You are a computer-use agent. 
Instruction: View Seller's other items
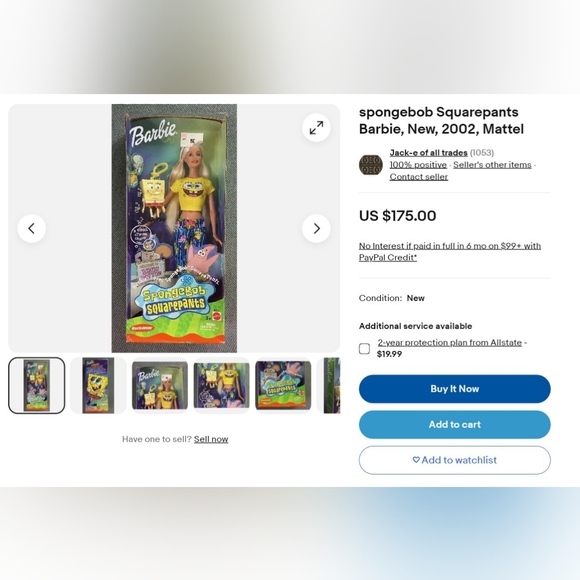click(x=492, y=165)
